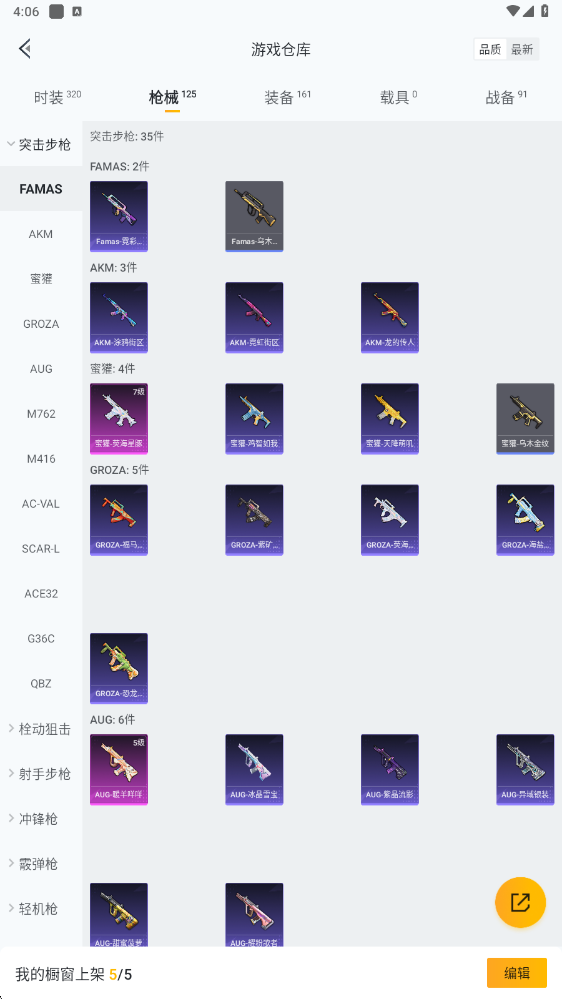Open the level 7 pink 蜜獾 skin

click(x=119, y=419)
